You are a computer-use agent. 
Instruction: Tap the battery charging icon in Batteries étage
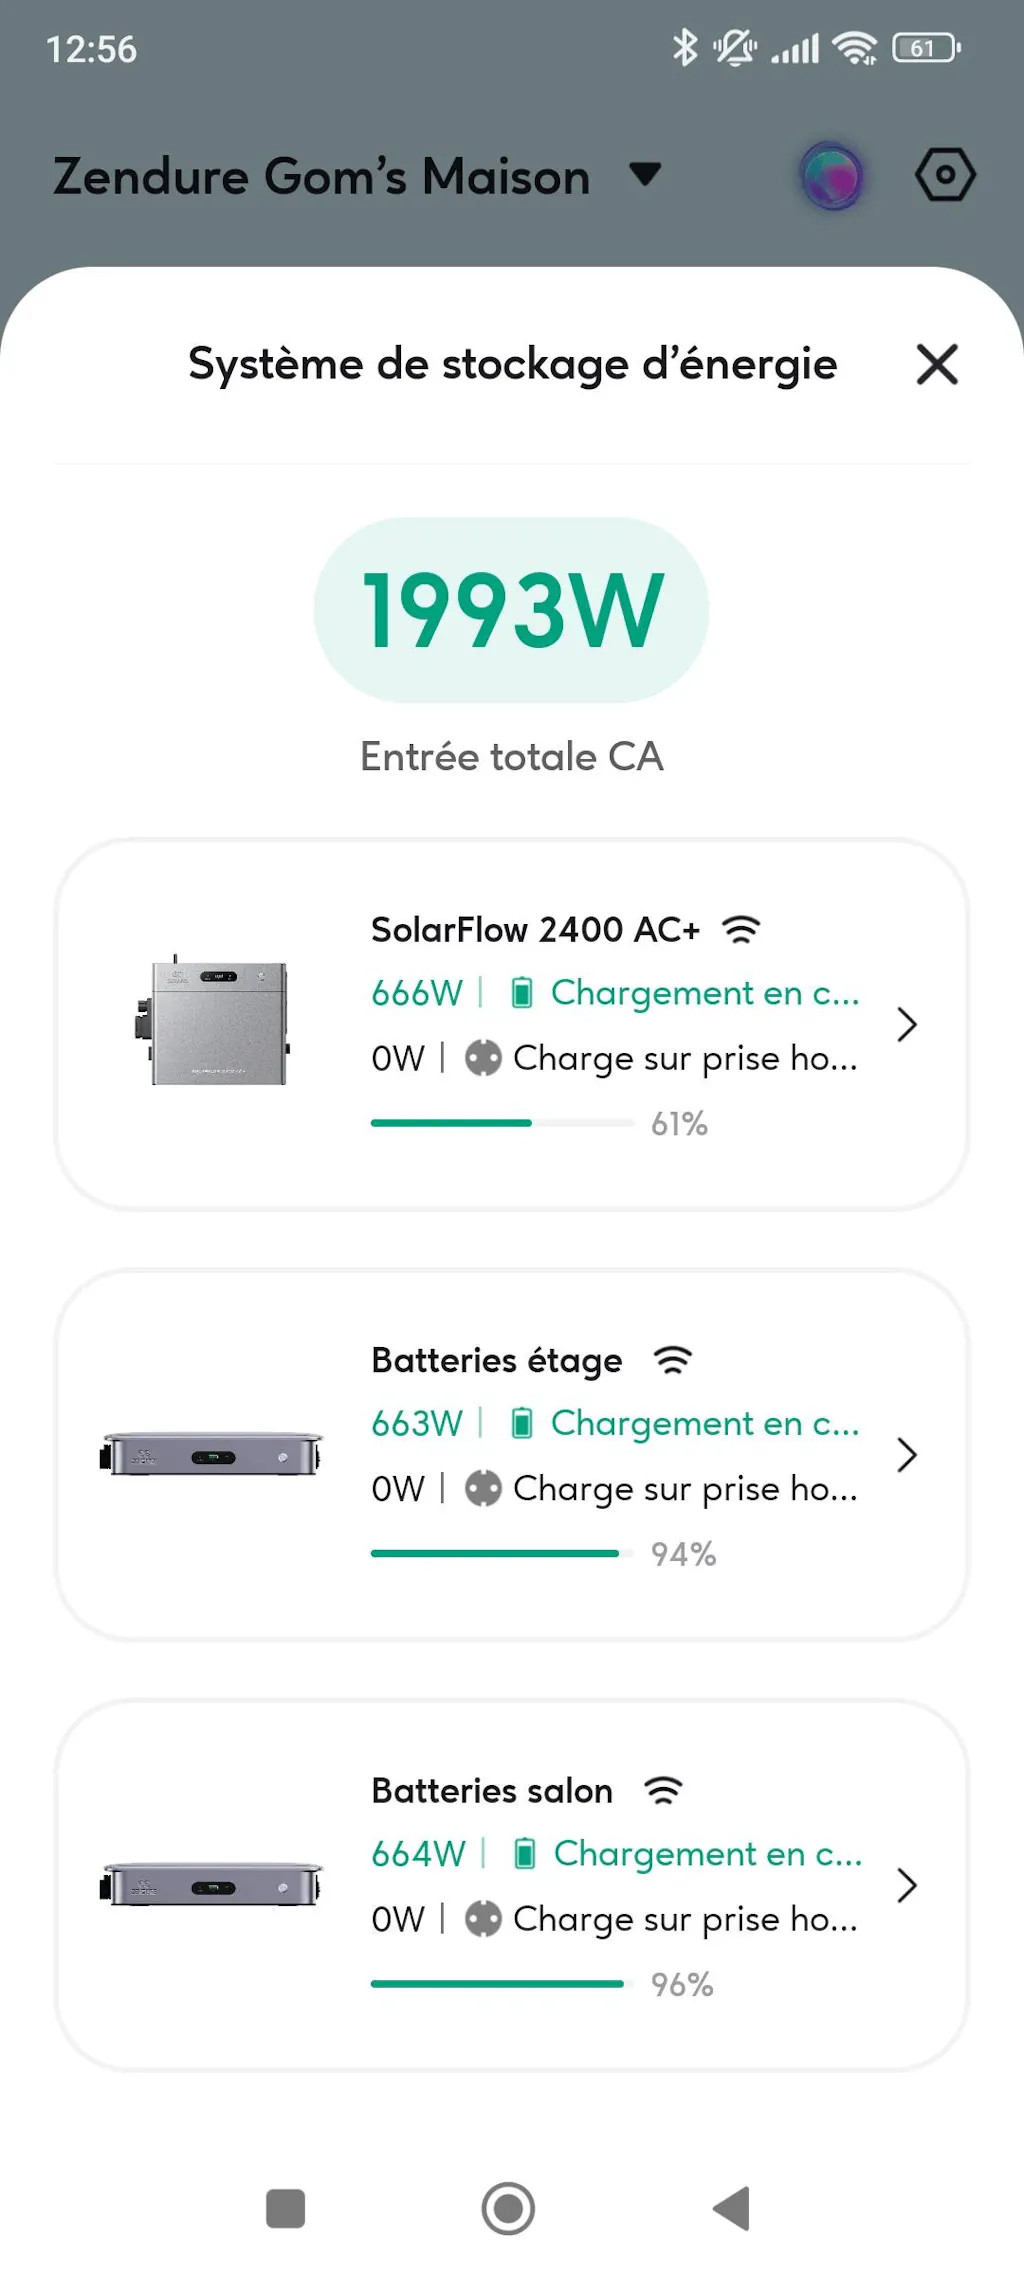click(522, 1423)
